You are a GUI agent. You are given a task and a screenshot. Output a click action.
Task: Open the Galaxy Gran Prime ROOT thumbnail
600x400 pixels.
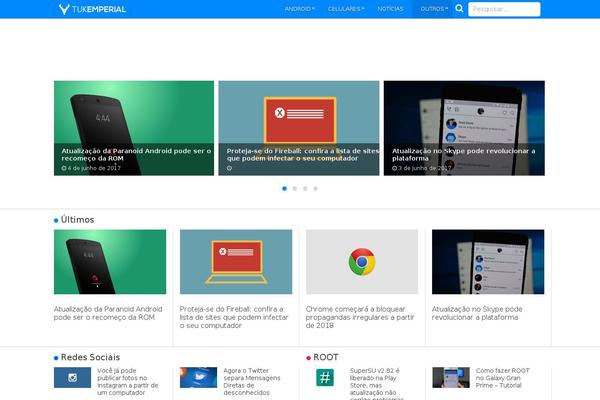point(451,377)
